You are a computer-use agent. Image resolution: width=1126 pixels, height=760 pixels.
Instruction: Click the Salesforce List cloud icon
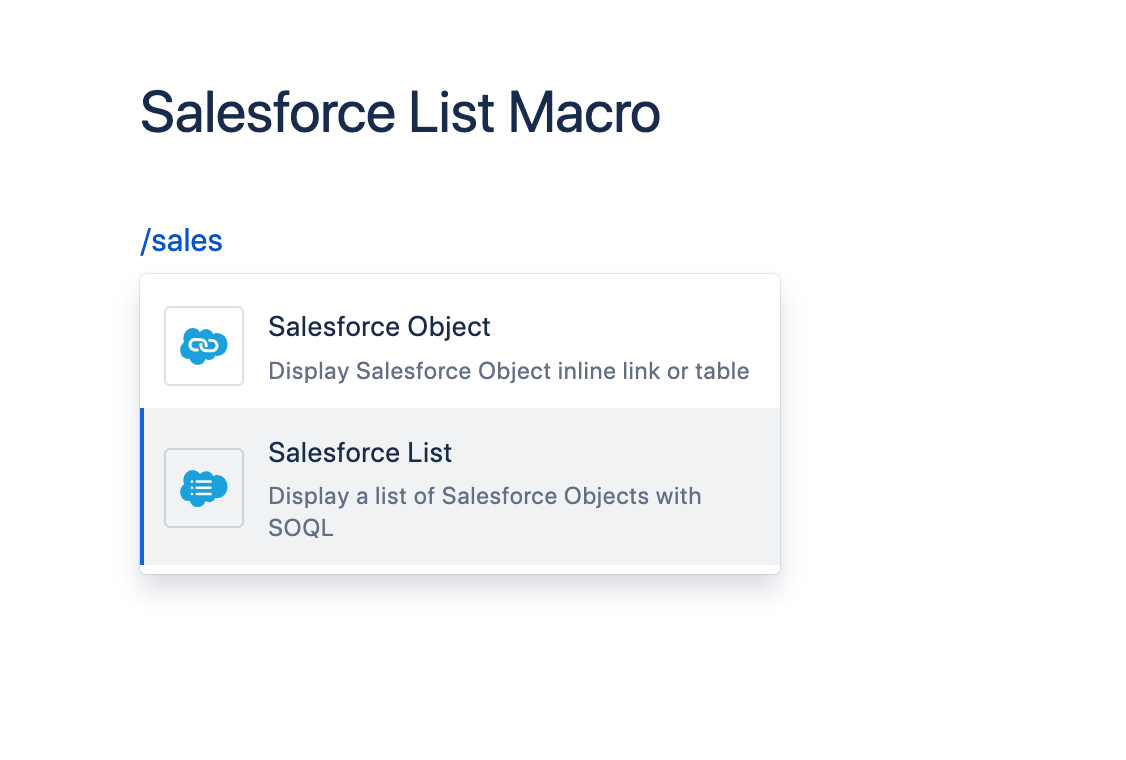tap(204, 488)
